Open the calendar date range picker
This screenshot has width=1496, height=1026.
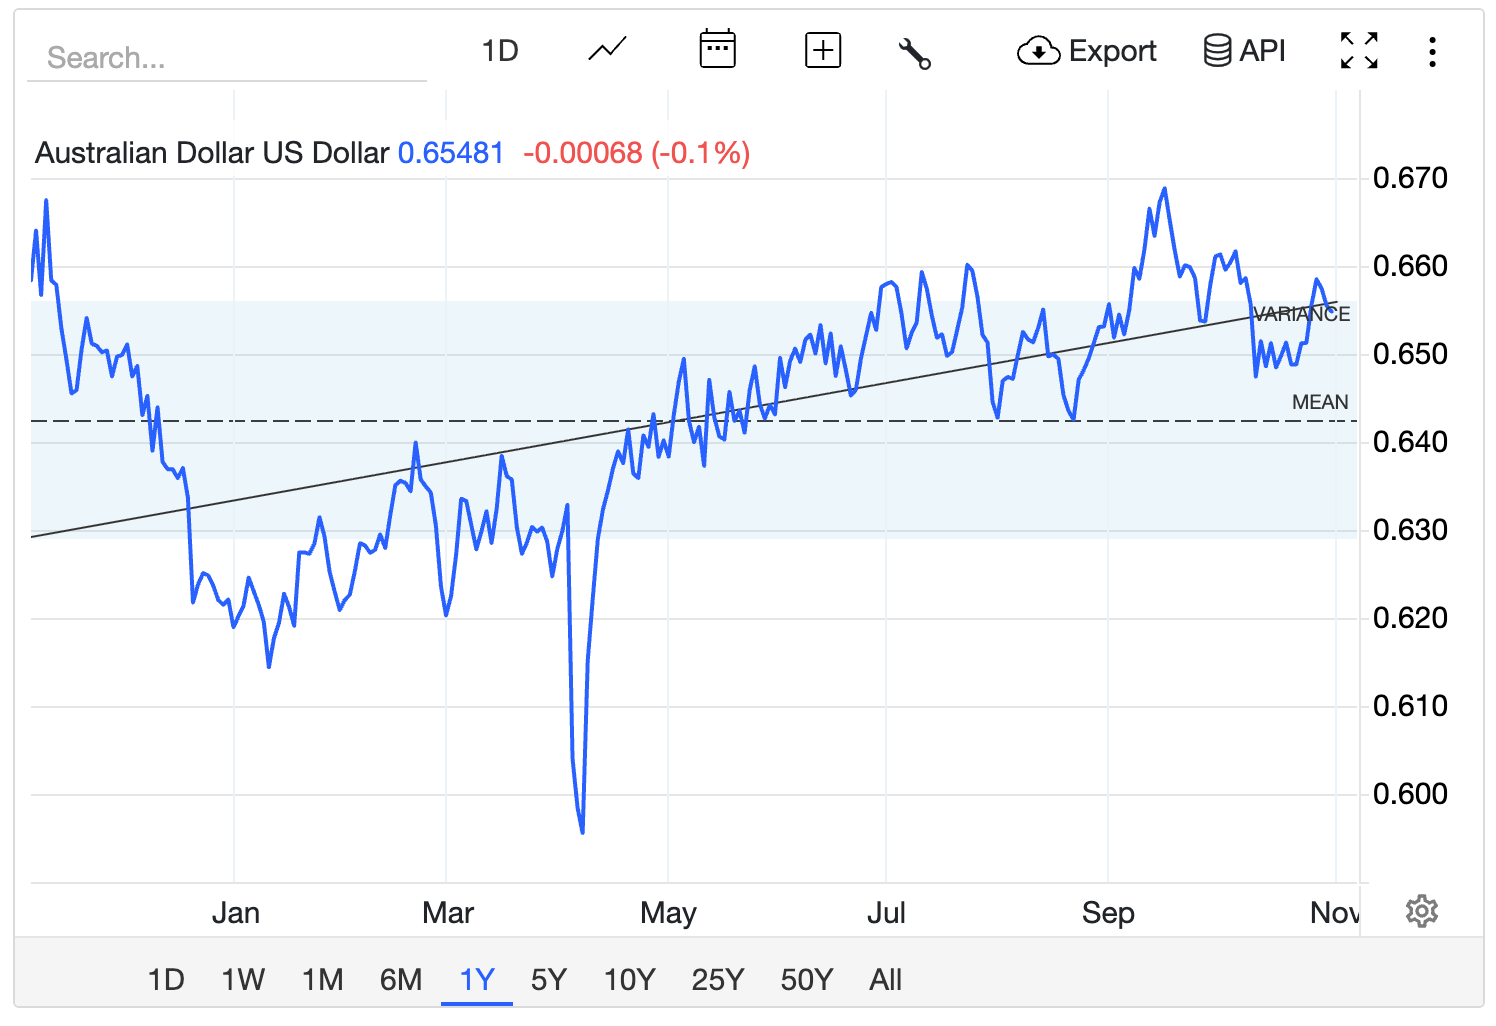click(x=717, y=50)
